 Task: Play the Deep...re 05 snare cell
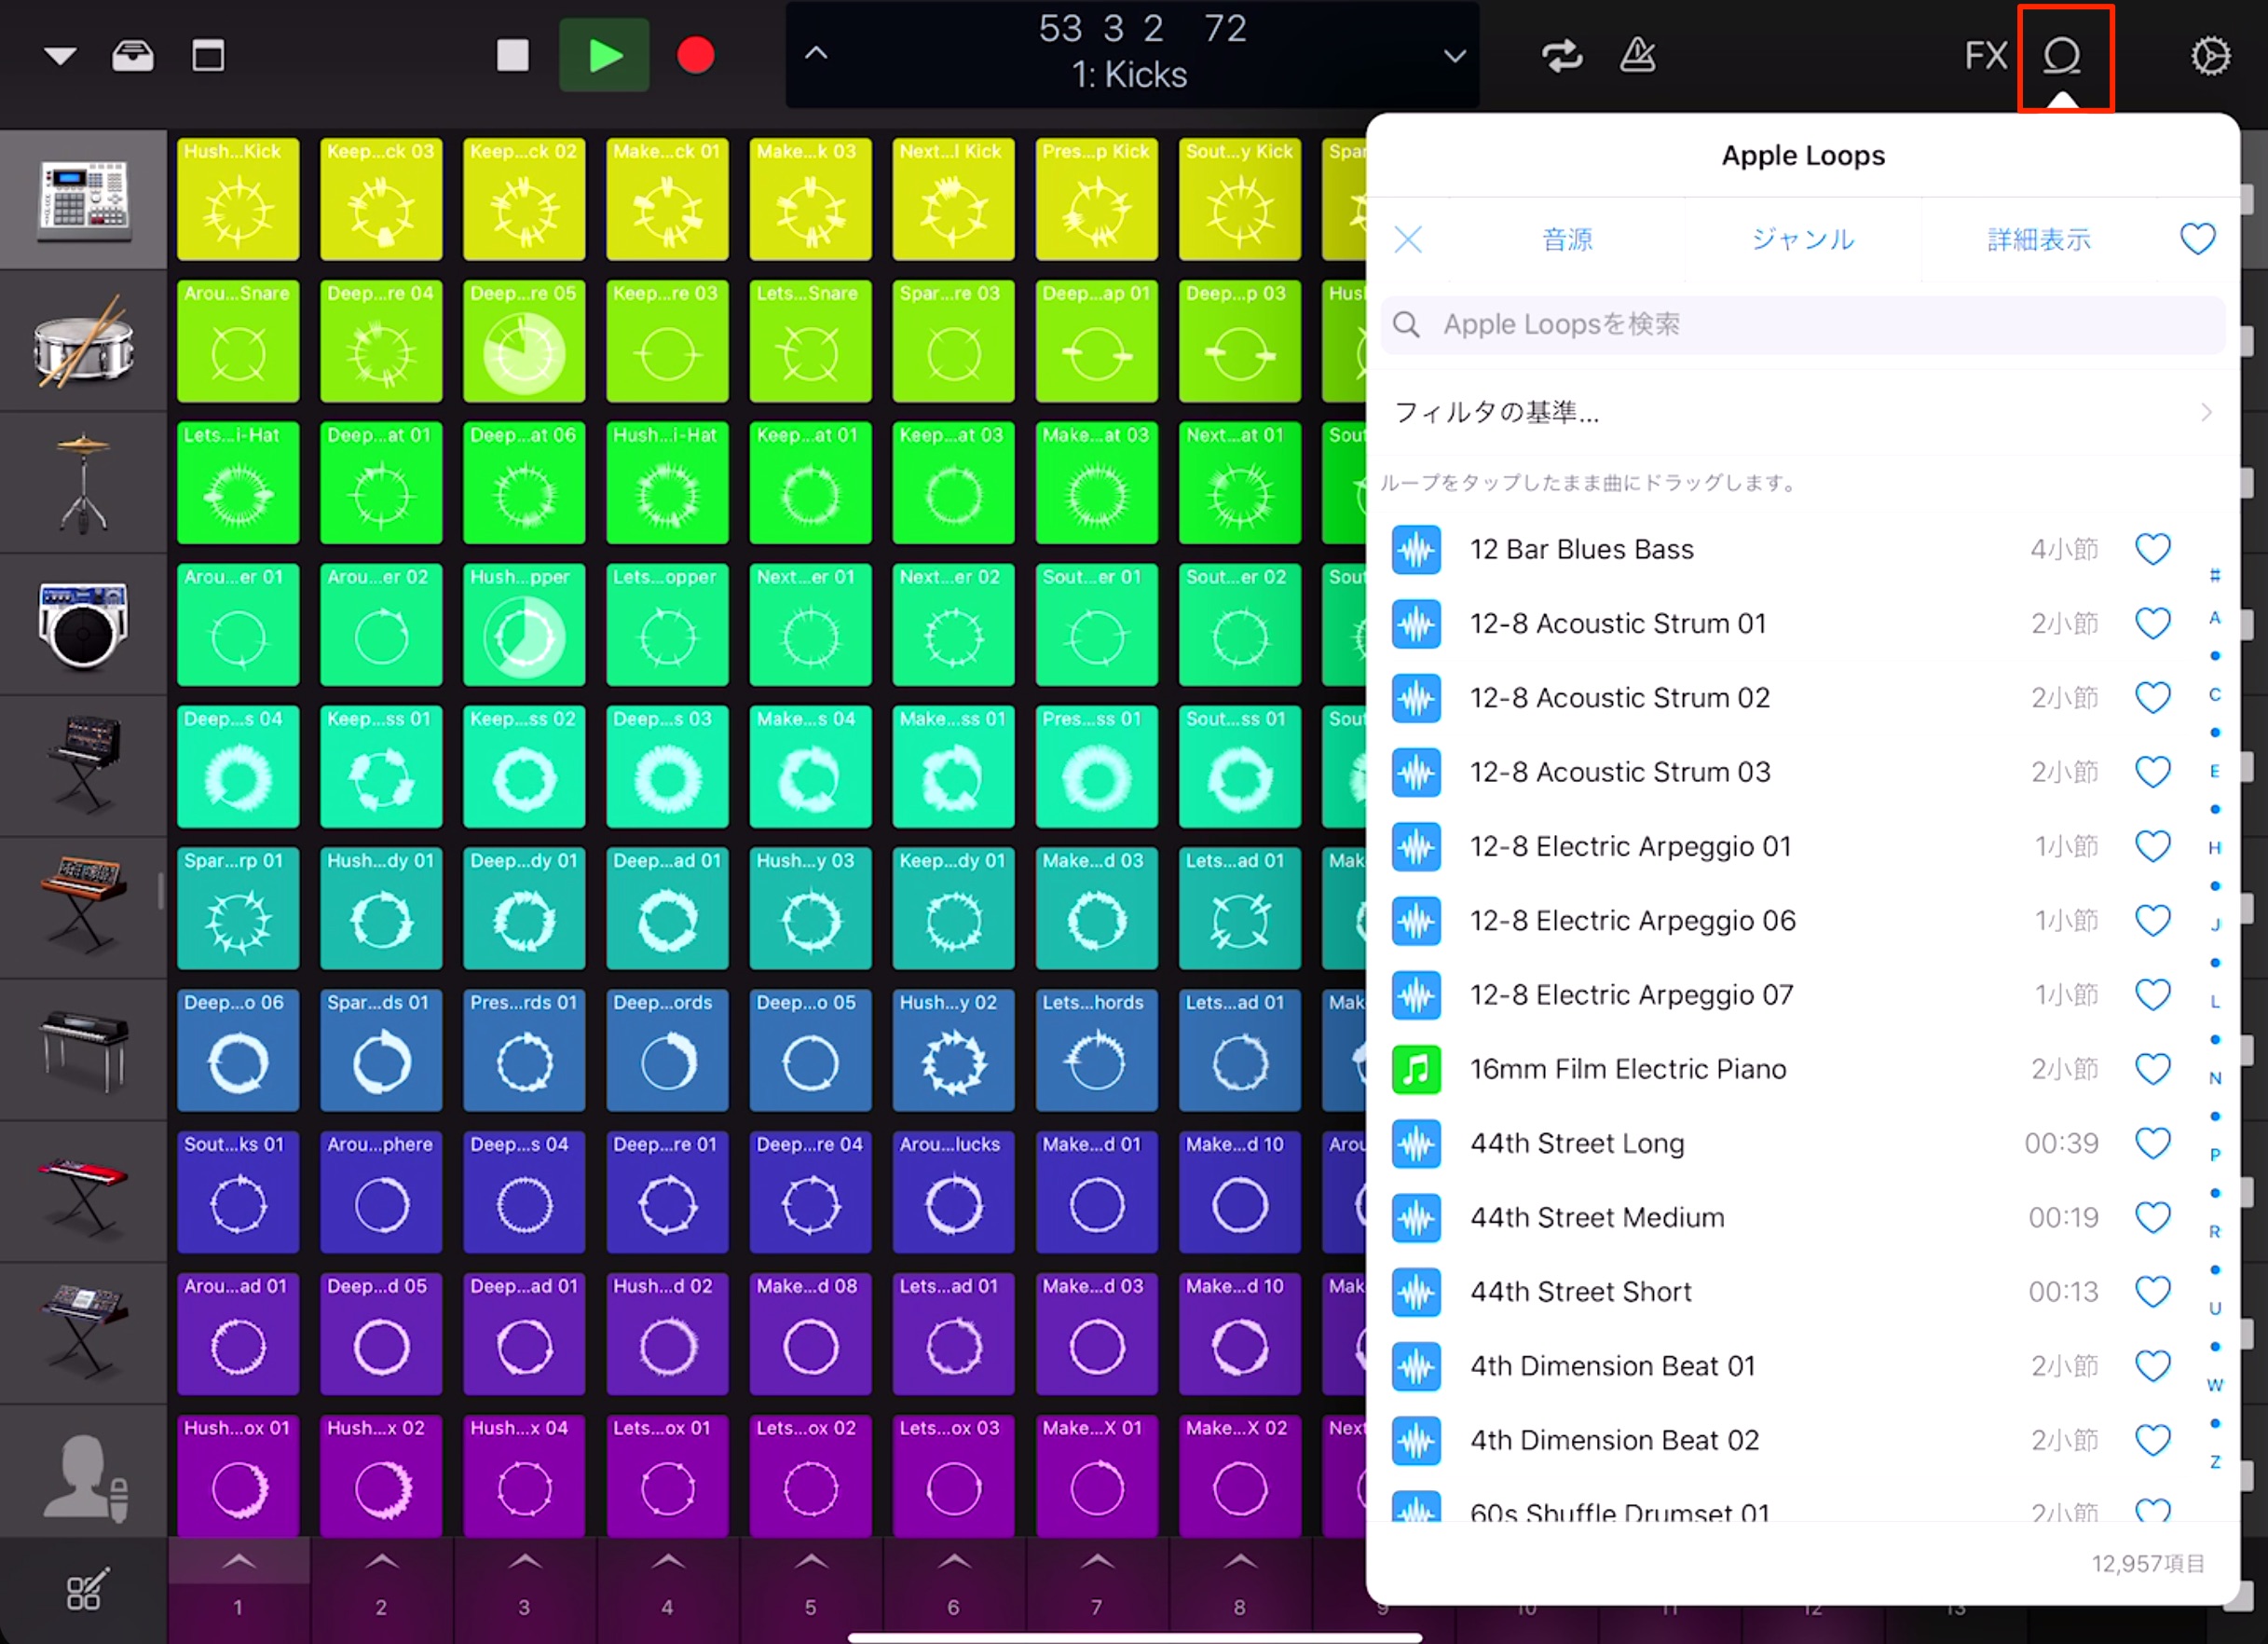[524, 341]
